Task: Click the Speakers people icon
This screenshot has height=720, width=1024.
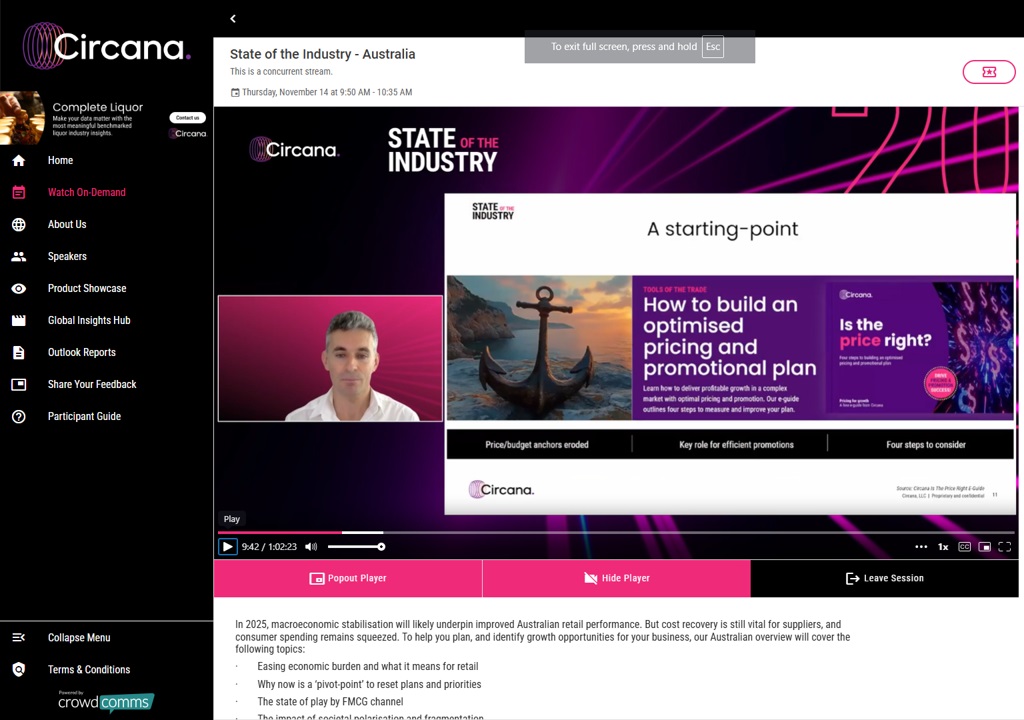Action: (x=19, y=256)
